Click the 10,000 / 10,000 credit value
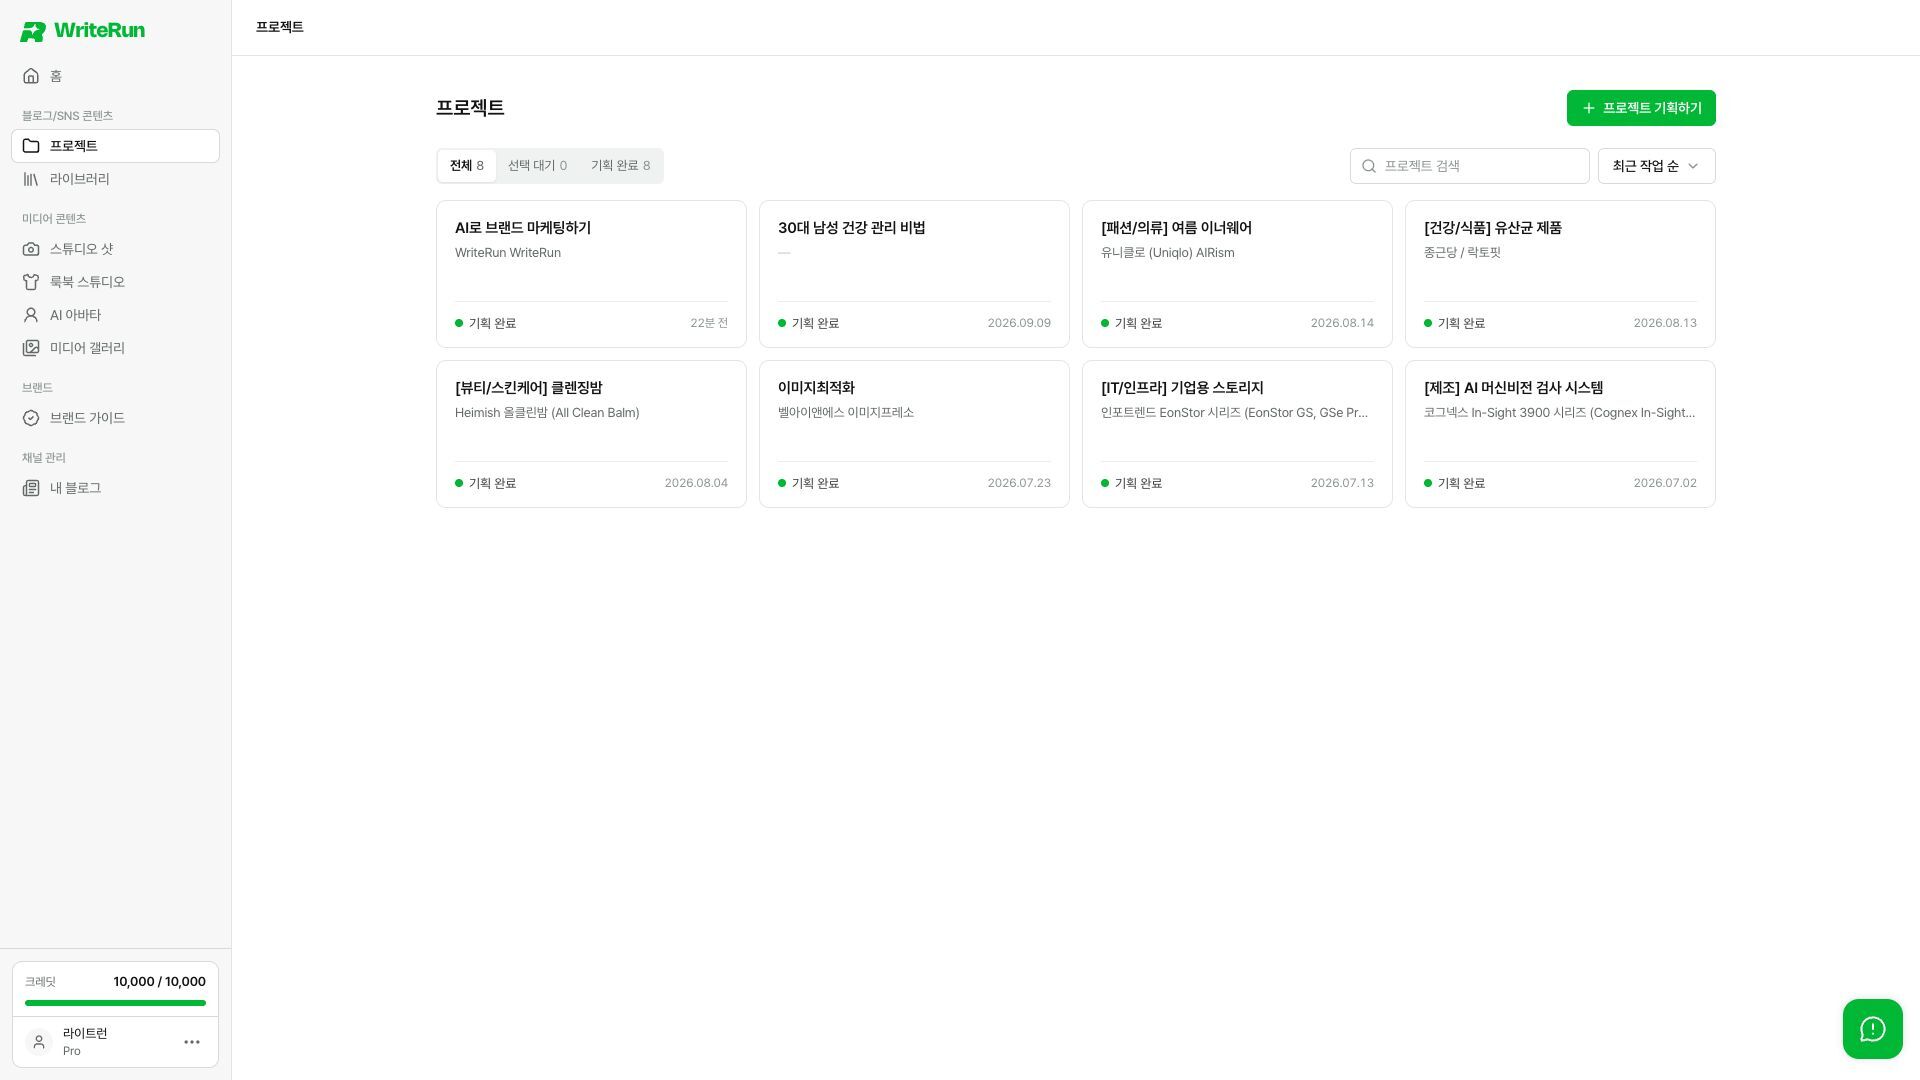The width and height of the screenshot is (1920, 1080). click(x=159, y=982)
